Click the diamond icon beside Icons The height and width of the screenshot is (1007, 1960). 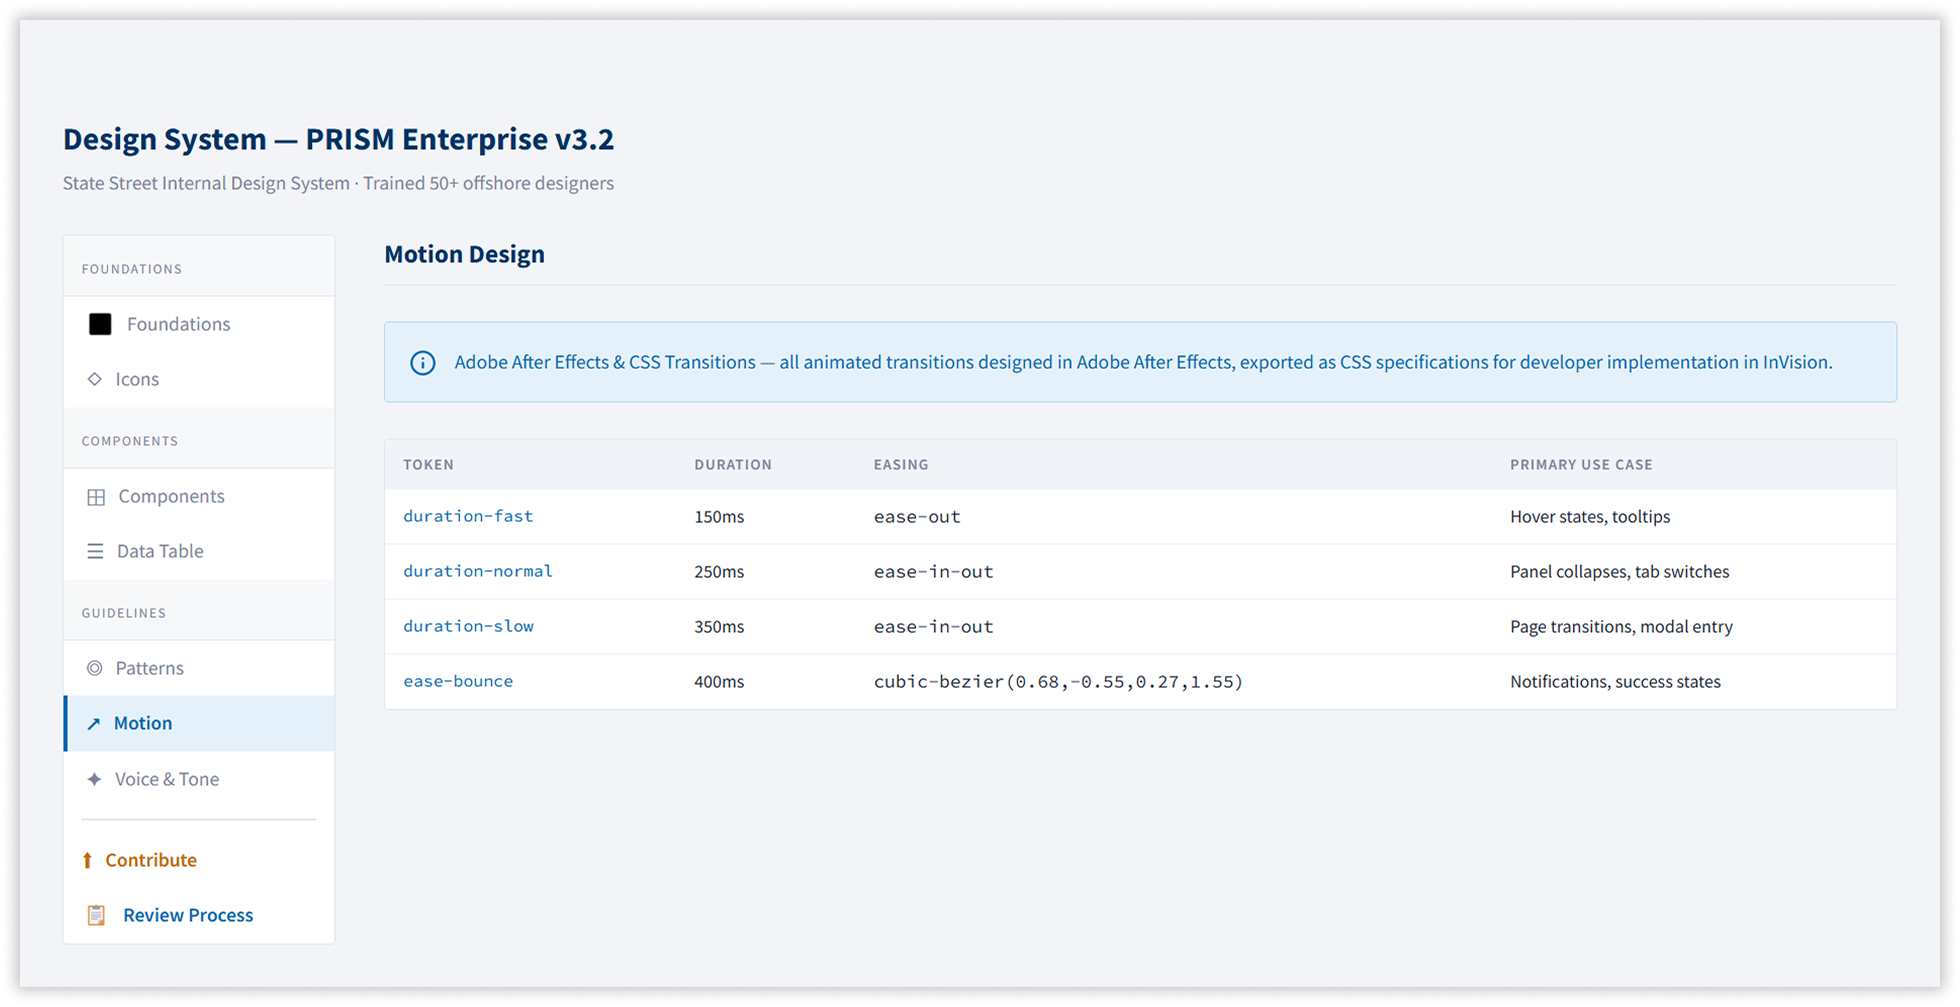(95, 379)
